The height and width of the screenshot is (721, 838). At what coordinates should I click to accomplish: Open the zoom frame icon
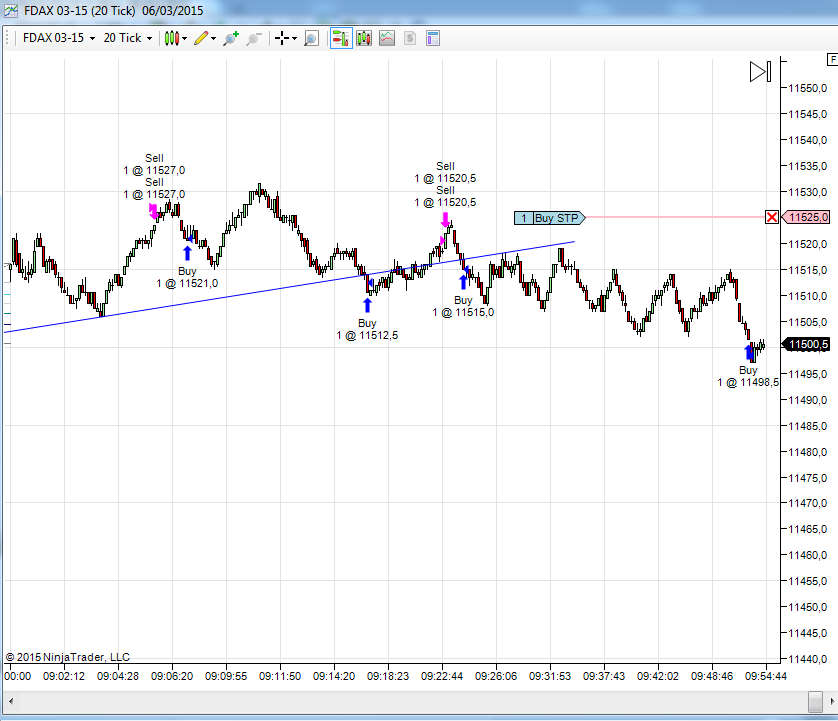point(311,38)
